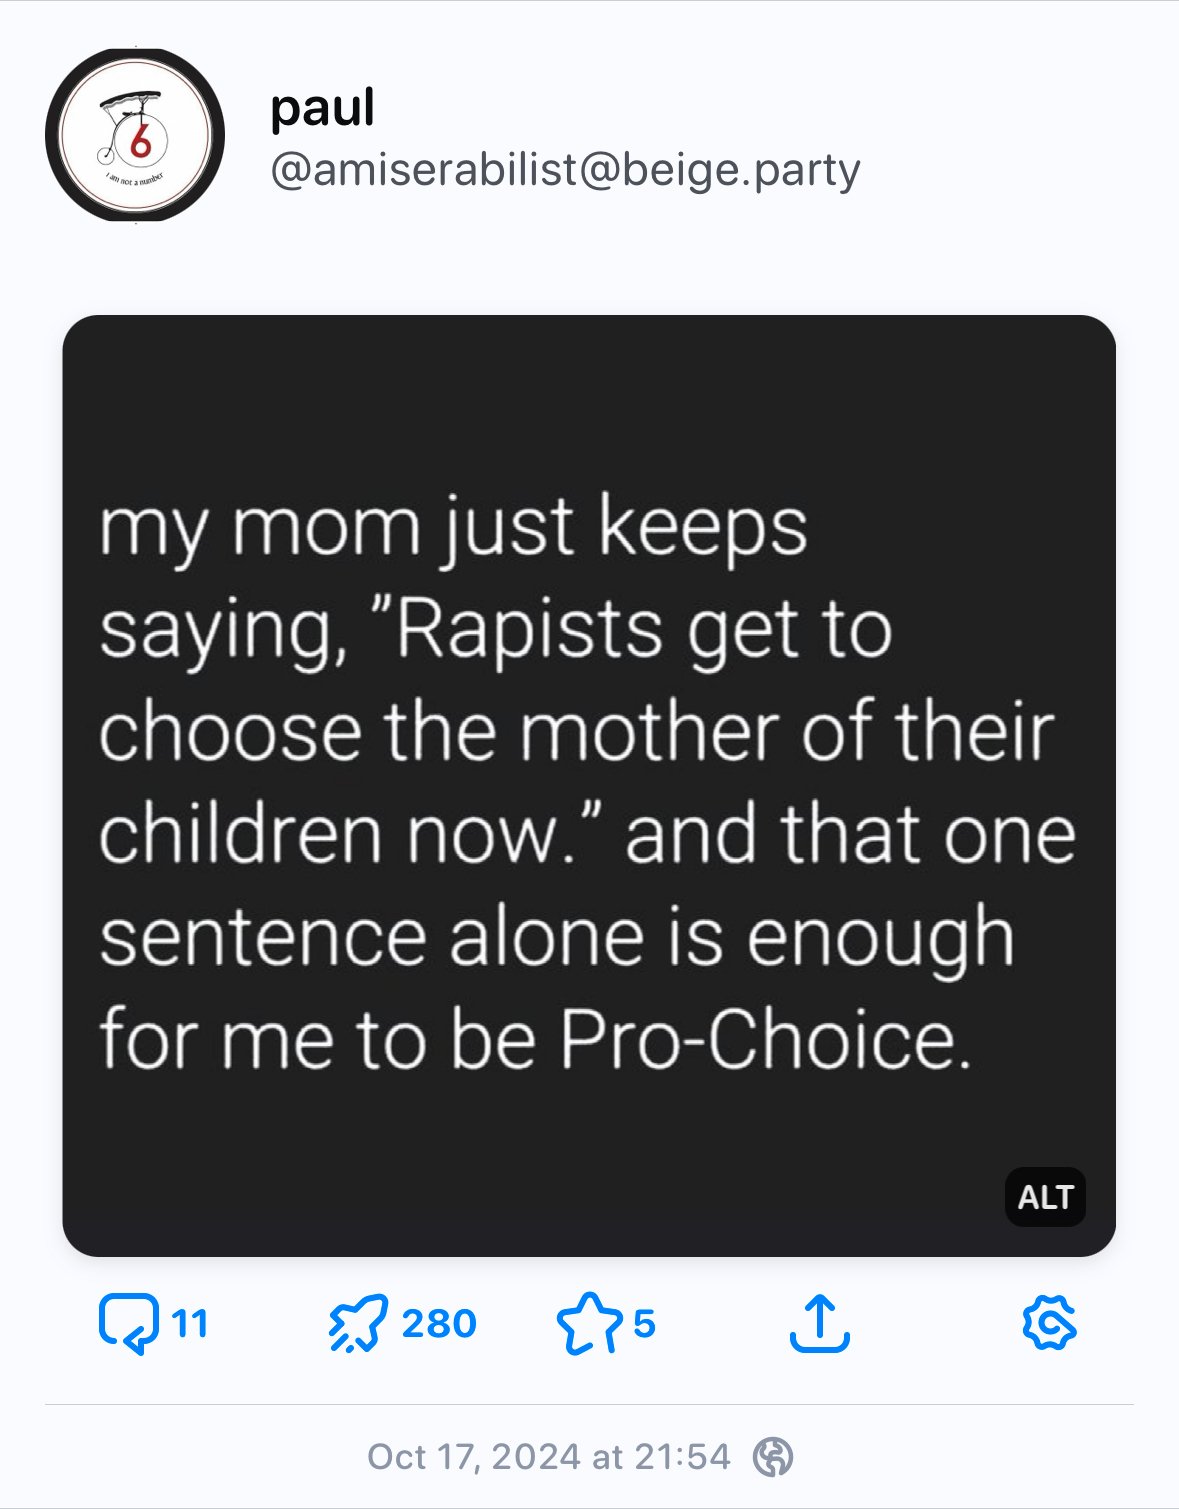Open the post options gear icon
The height and width of the screenshot is (1509, 1179).
pyautogui.click(x=1049, y=1322)
